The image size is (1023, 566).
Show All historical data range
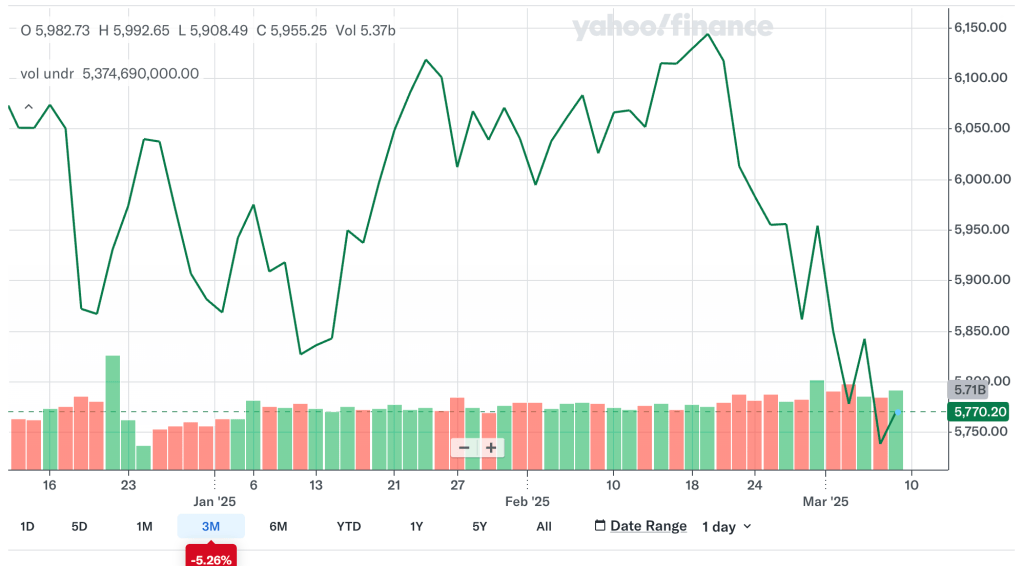point(544,526)
